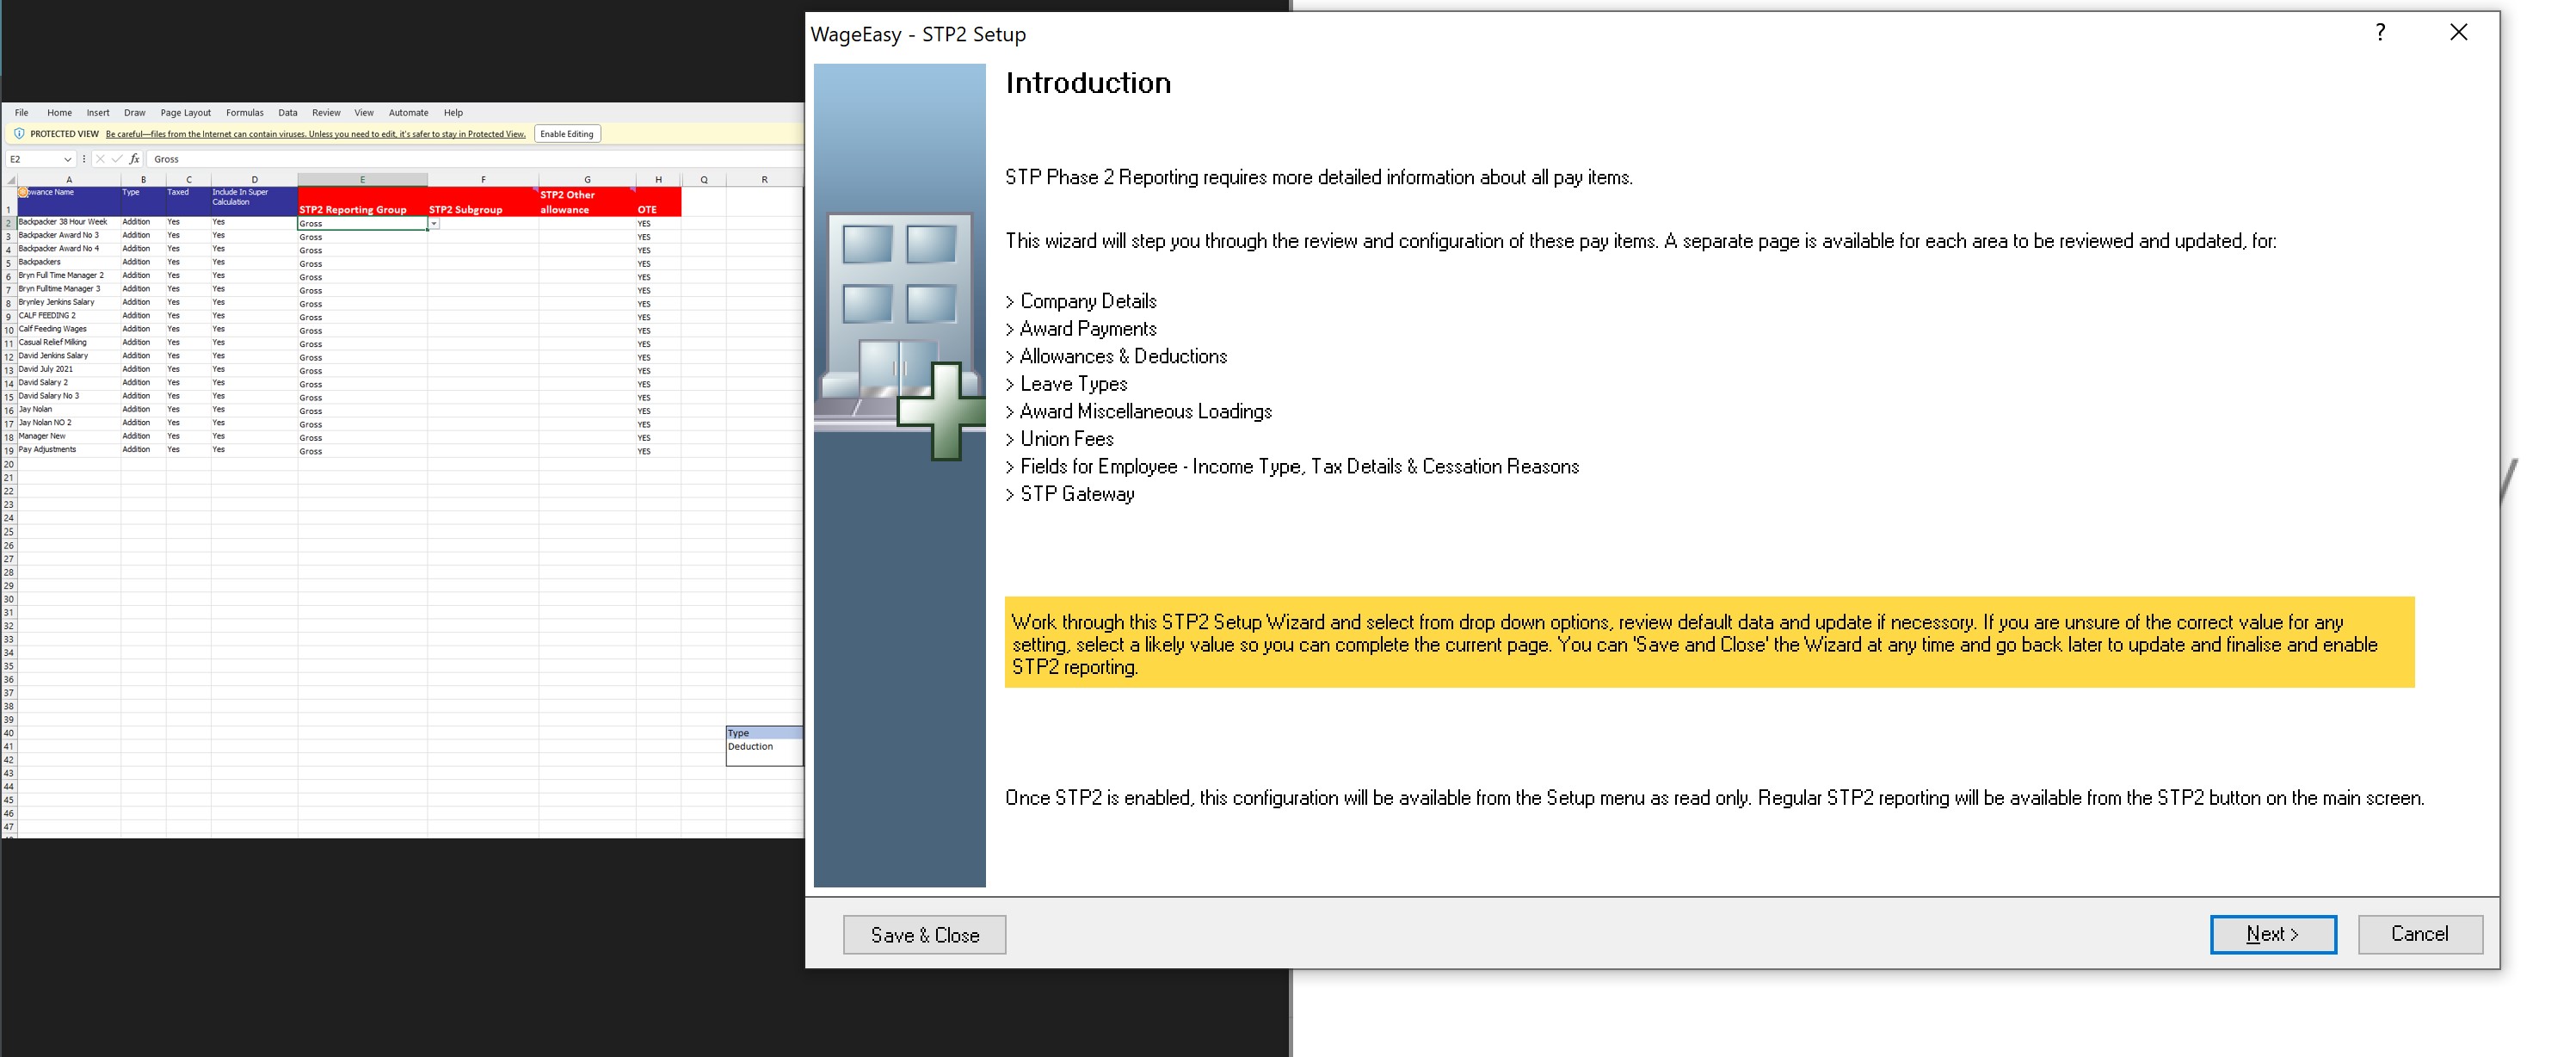Viewport: 2576px width, 1057px height.
Task: Open the Data tab in Excel
Action: coord(288,113)
